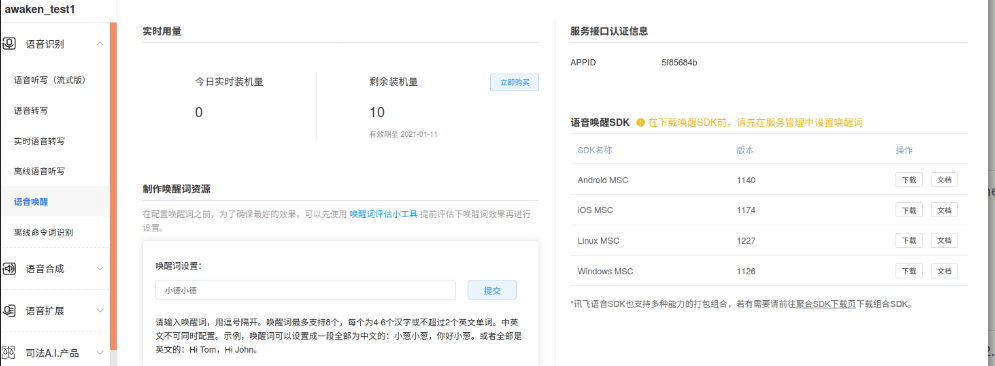The width and height of the screenshot is (995, 366).
Task: Click the Windows MSC version 1126
Action: pyautogui.click(x=746, y=271)
